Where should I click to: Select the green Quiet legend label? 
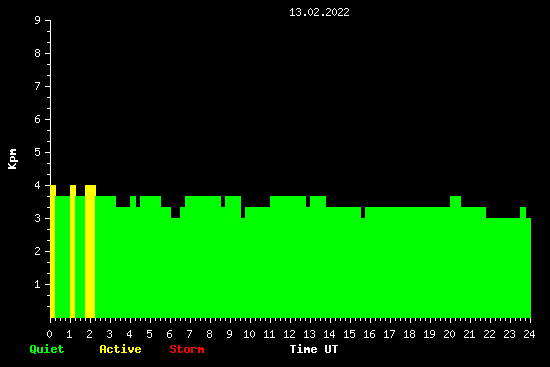47,349
